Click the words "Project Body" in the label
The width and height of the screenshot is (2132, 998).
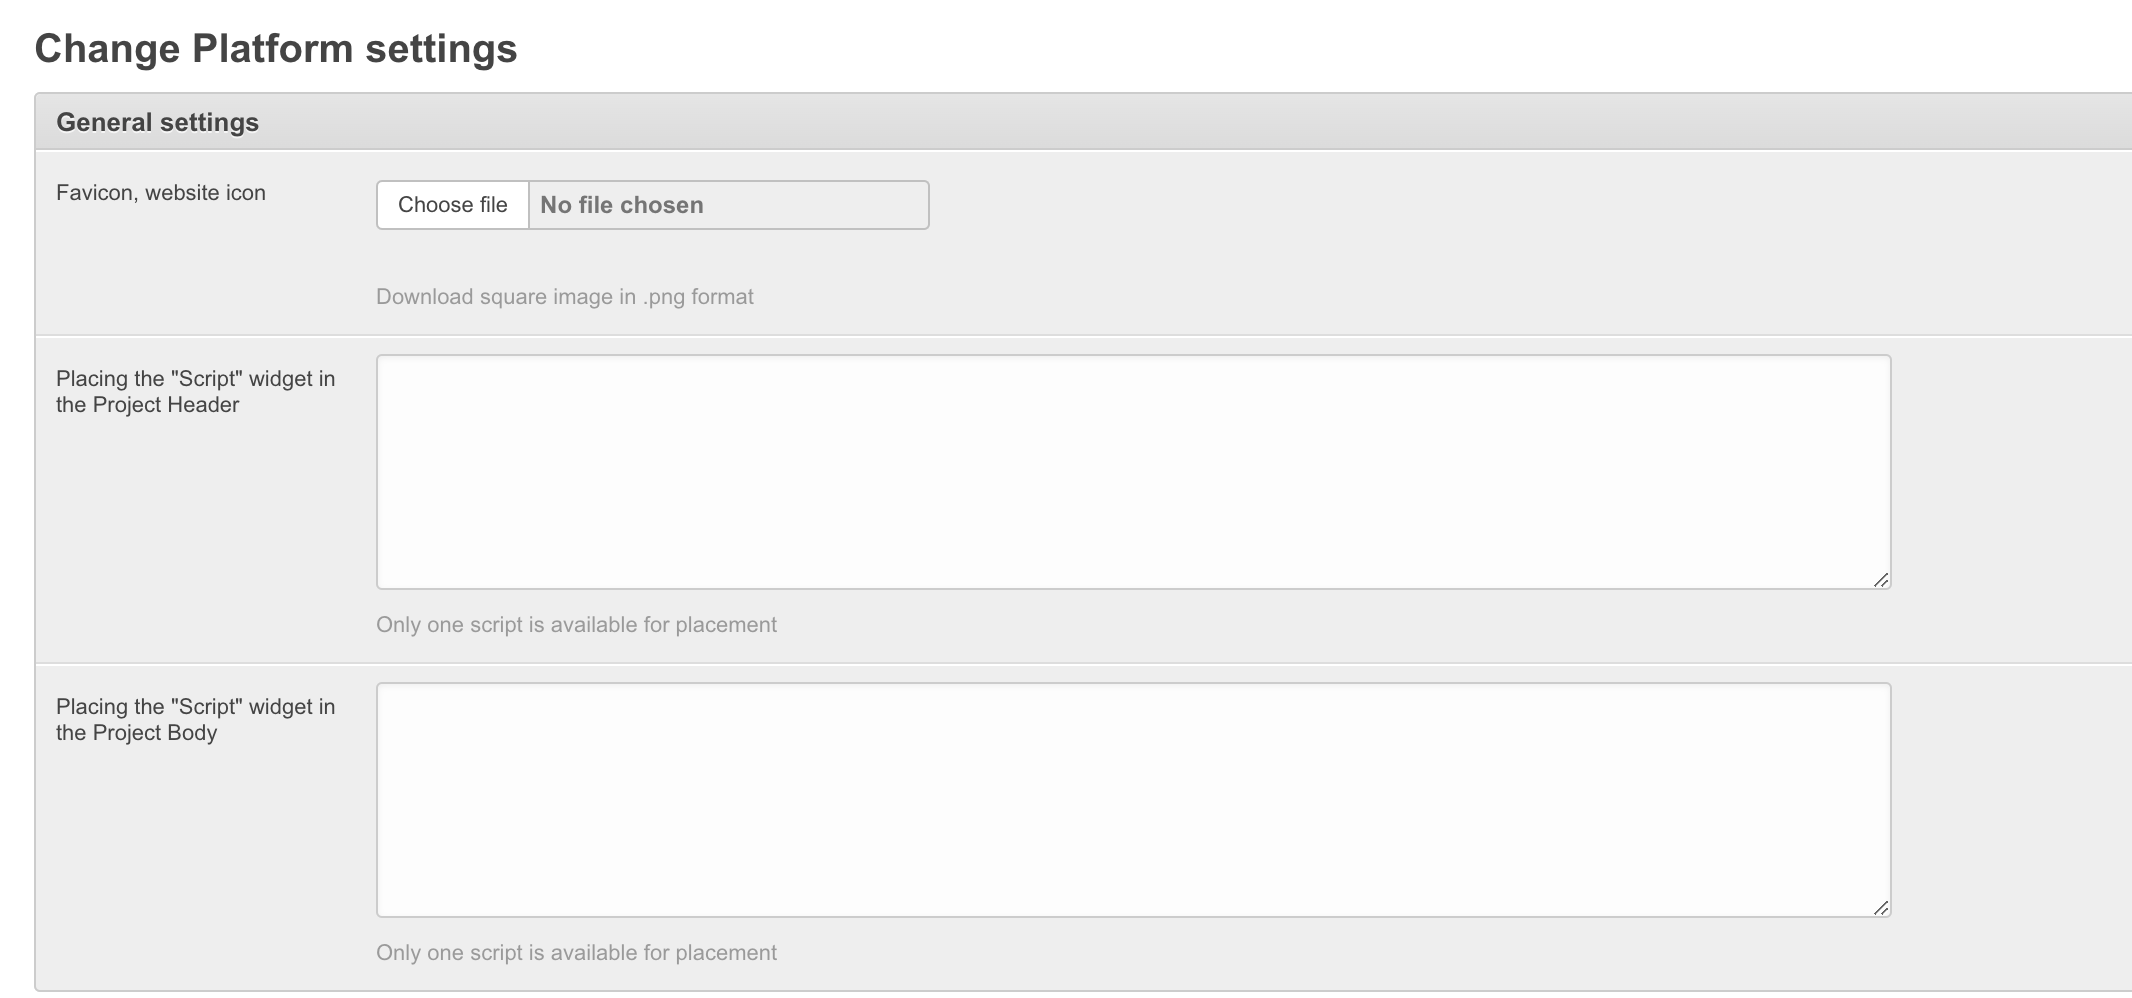click(x=155, y=733)
